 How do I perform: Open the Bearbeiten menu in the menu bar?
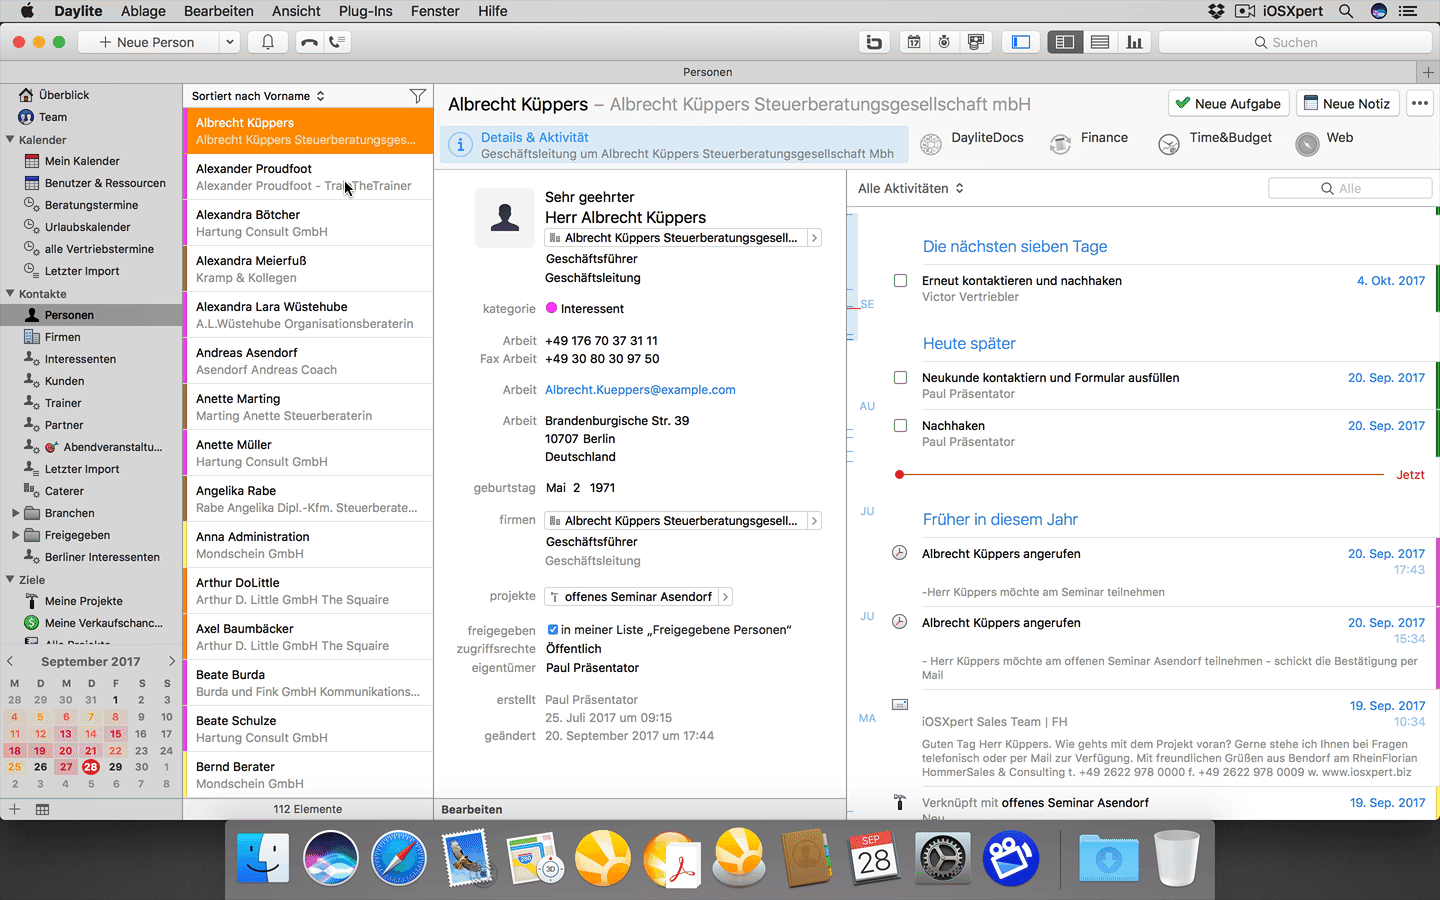[x=219, y=11]
